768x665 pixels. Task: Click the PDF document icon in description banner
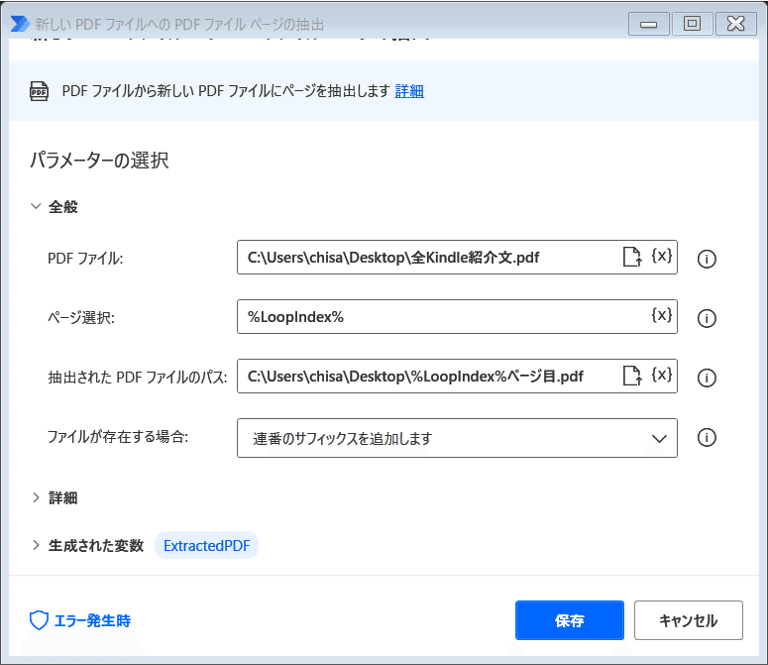tap(39, 91)
